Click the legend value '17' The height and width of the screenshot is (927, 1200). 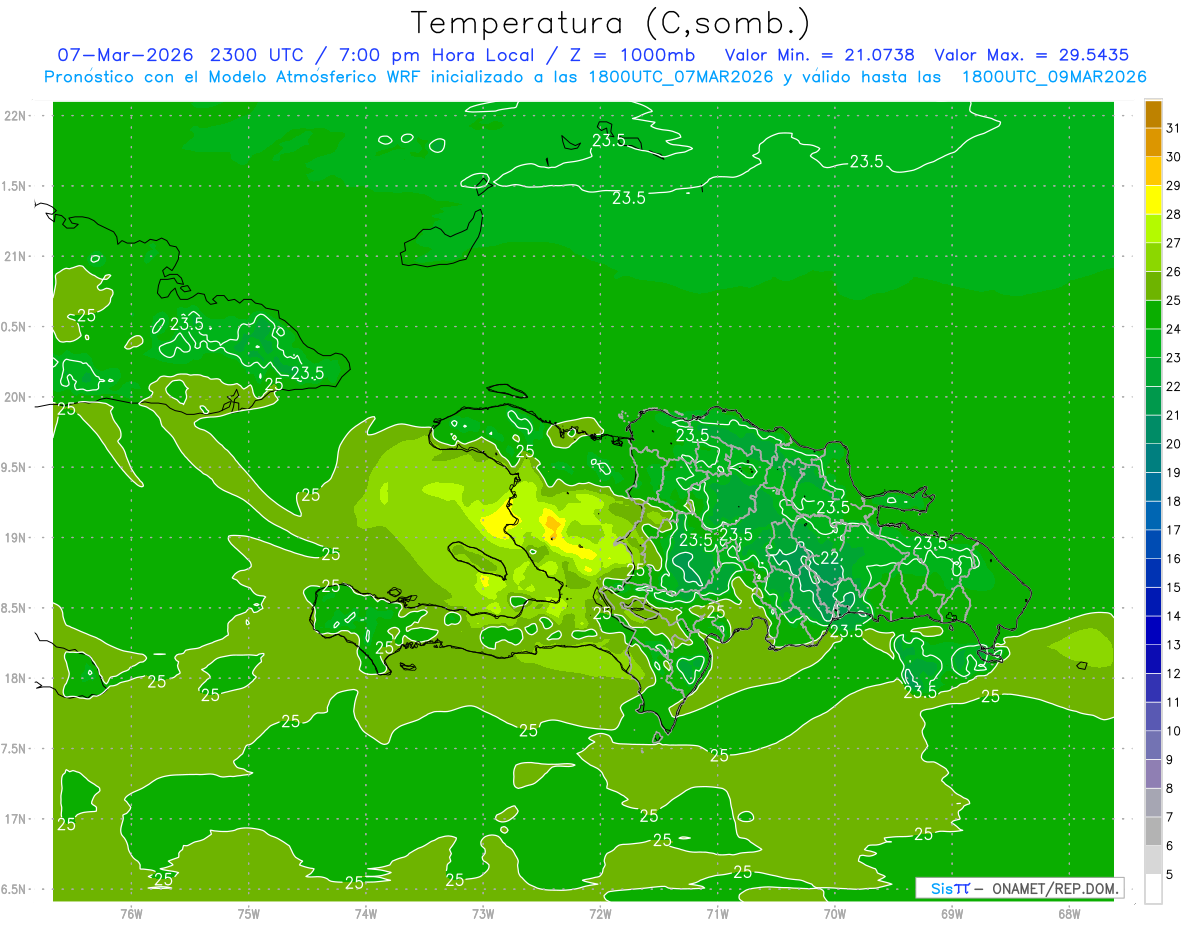[1174, 530]
